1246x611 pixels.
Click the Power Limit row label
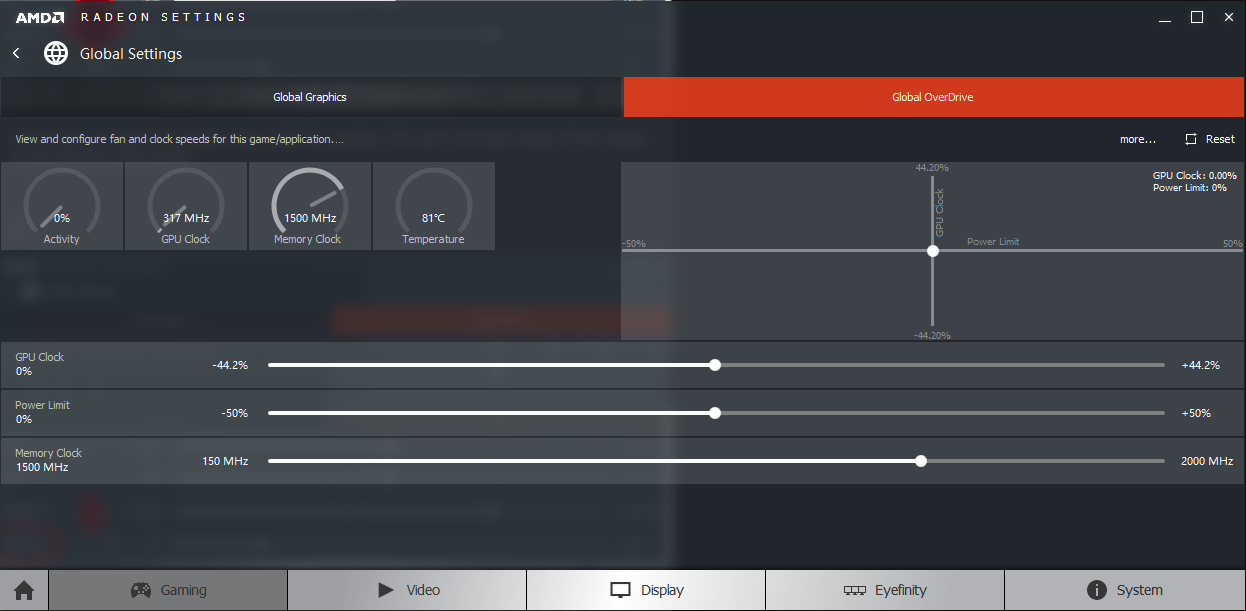(42, 405)
